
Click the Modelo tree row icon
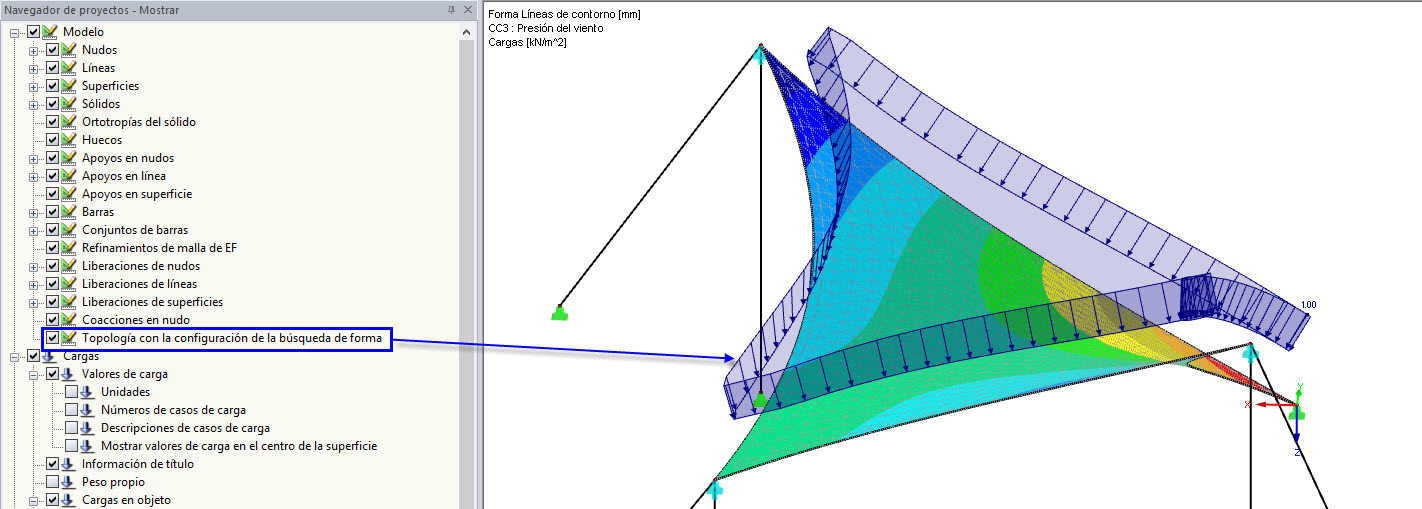[49, 32]
